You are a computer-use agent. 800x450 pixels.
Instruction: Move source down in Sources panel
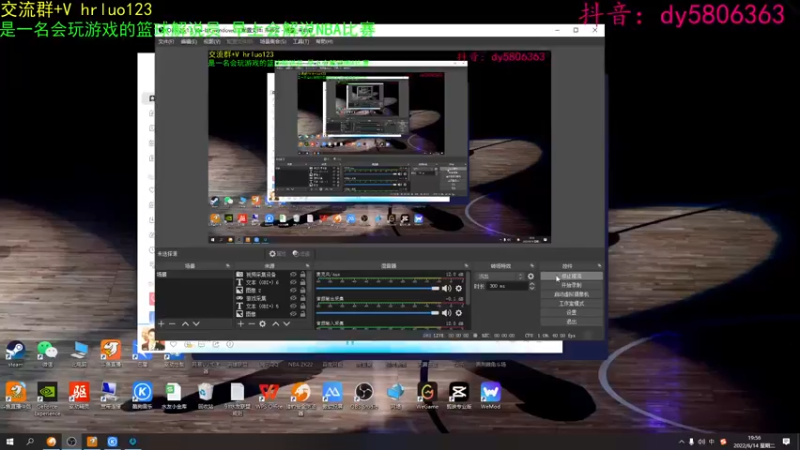point(287,324)
